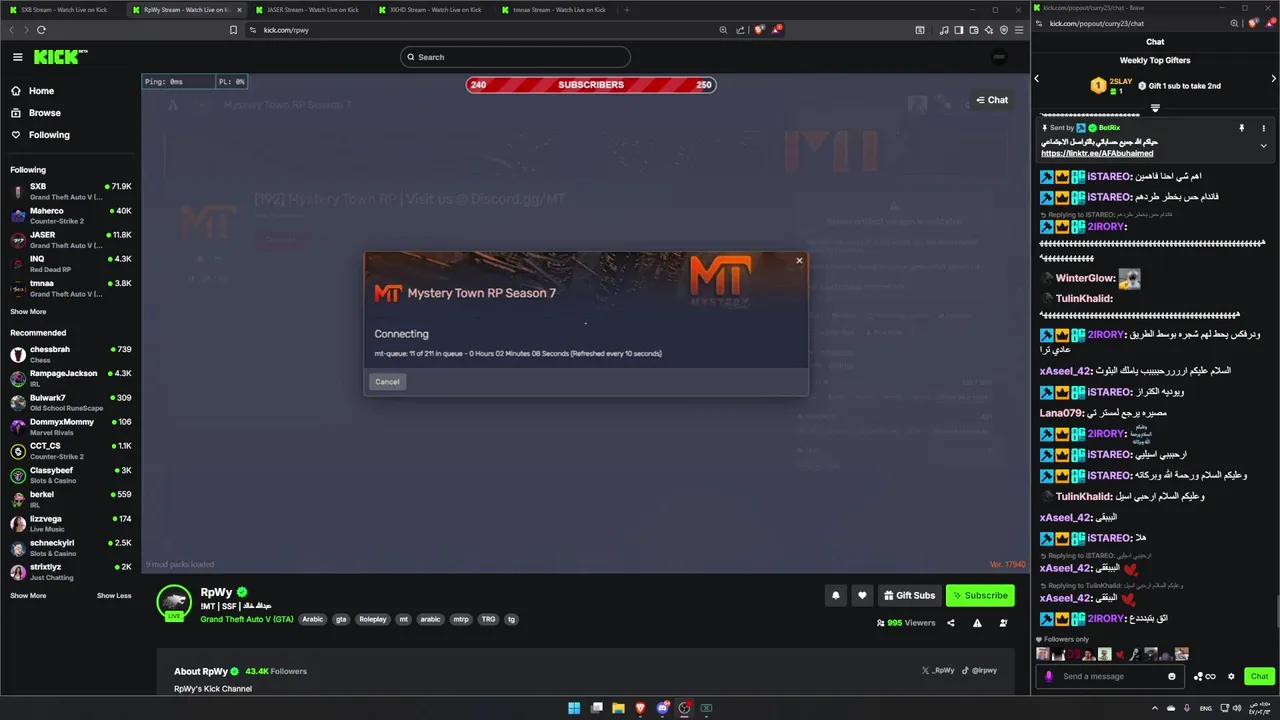Open a new browser tab
Image resolution: width=1280 pixels, height=720 pixels.
(627, 10)
